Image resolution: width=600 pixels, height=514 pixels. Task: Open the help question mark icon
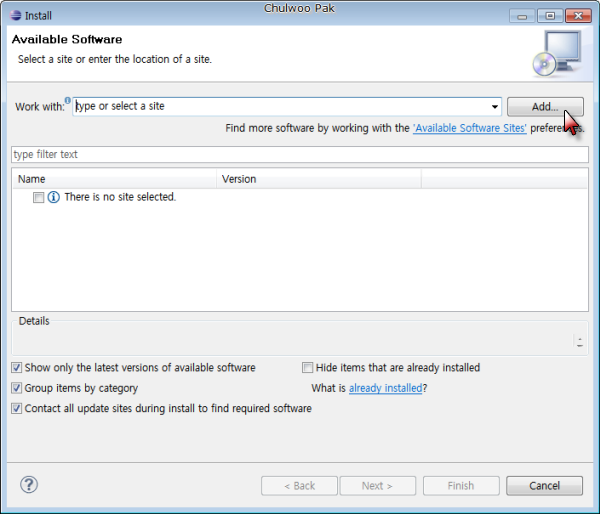click(29, 485)
